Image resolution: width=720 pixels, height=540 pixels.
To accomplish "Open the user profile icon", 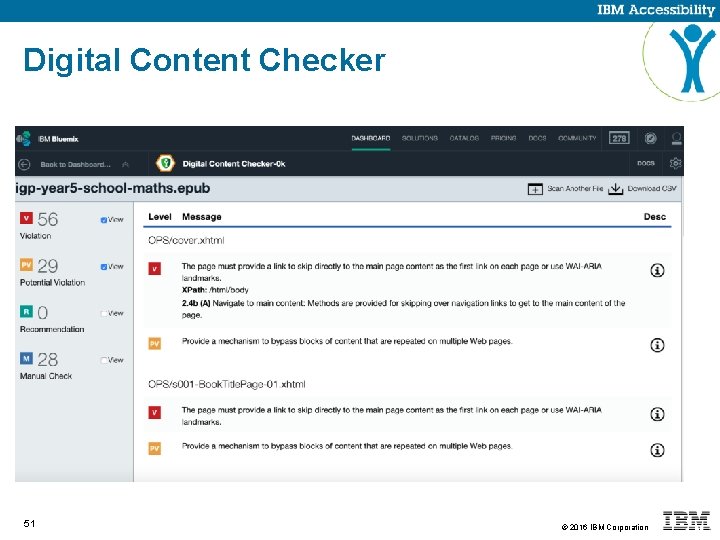I will point(677,138).
